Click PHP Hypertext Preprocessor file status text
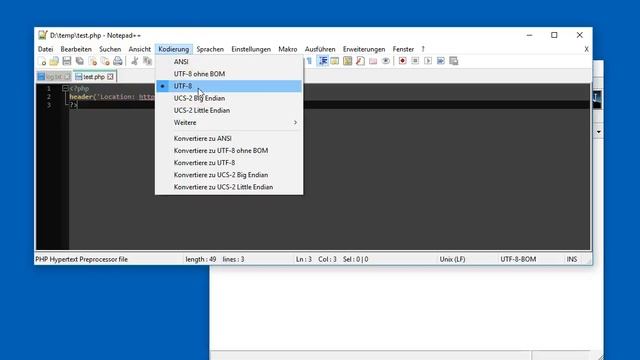Viewport: 640px width, 360px height. click(82, 259)
